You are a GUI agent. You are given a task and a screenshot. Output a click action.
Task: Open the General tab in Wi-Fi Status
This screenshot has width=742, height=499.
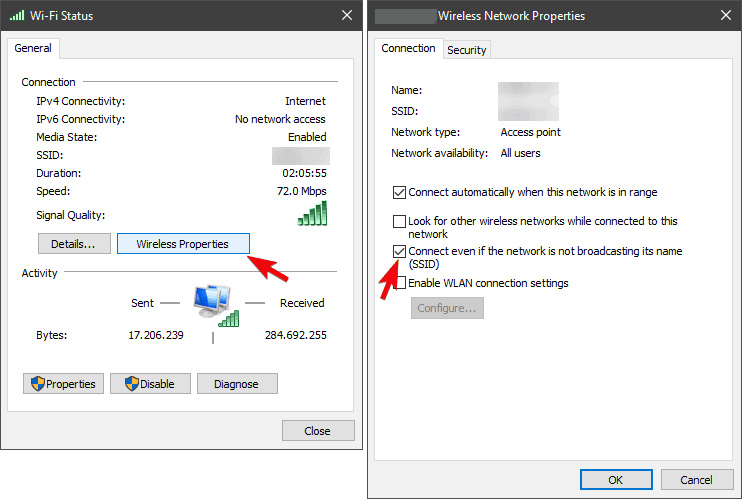coord(33,48)
